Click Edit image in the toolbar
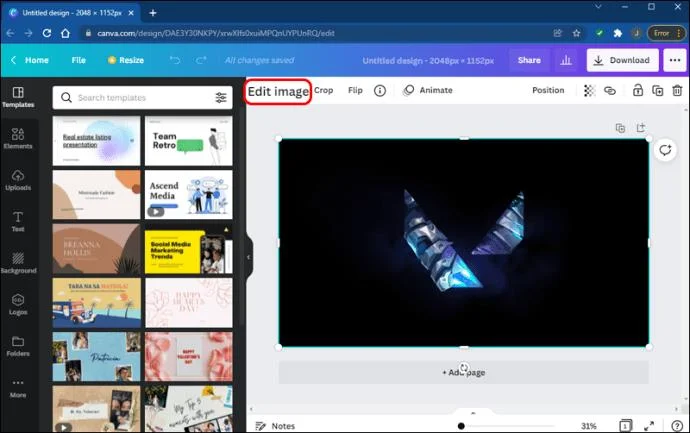Screen dimensions: 690x433 (x=278, y=92)
